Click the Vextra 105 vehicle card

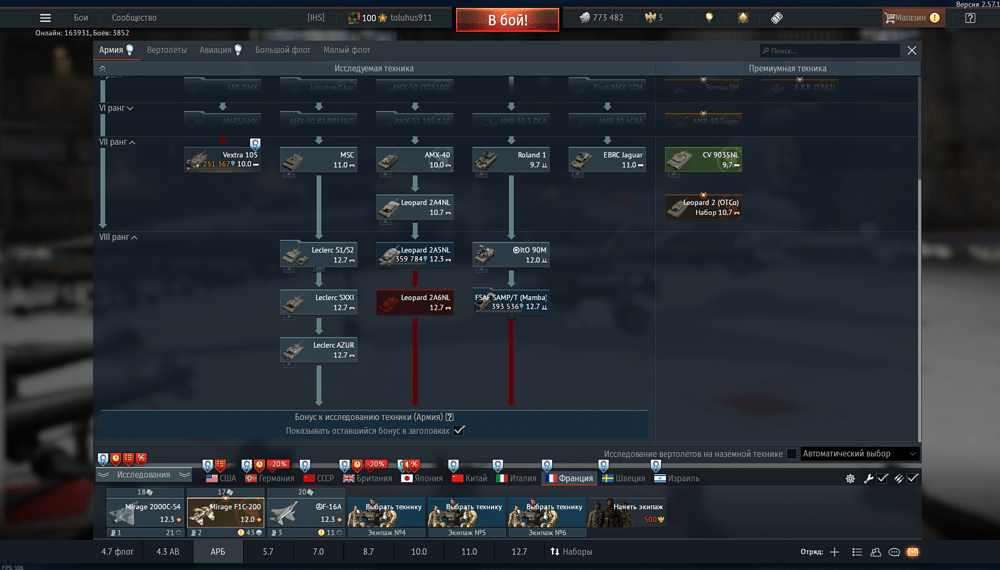point(222,159)
